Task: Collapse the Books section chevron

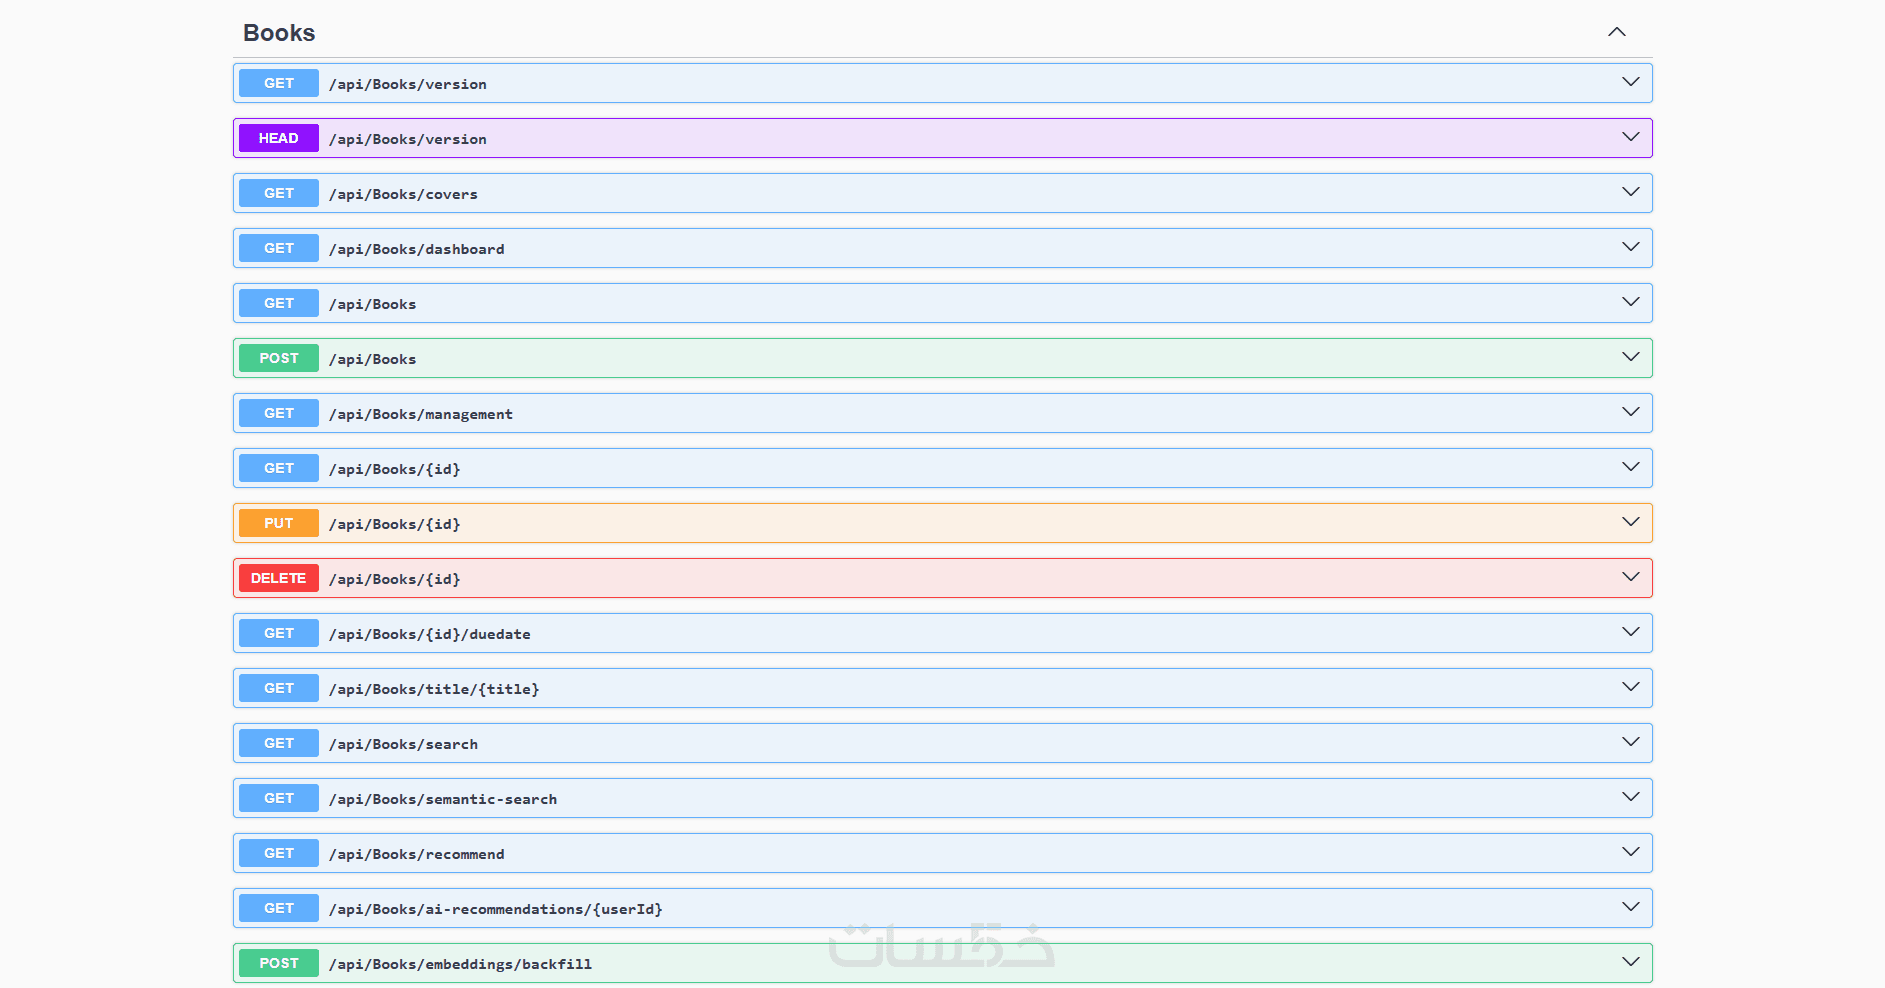Action: [x=1617, y=32]
